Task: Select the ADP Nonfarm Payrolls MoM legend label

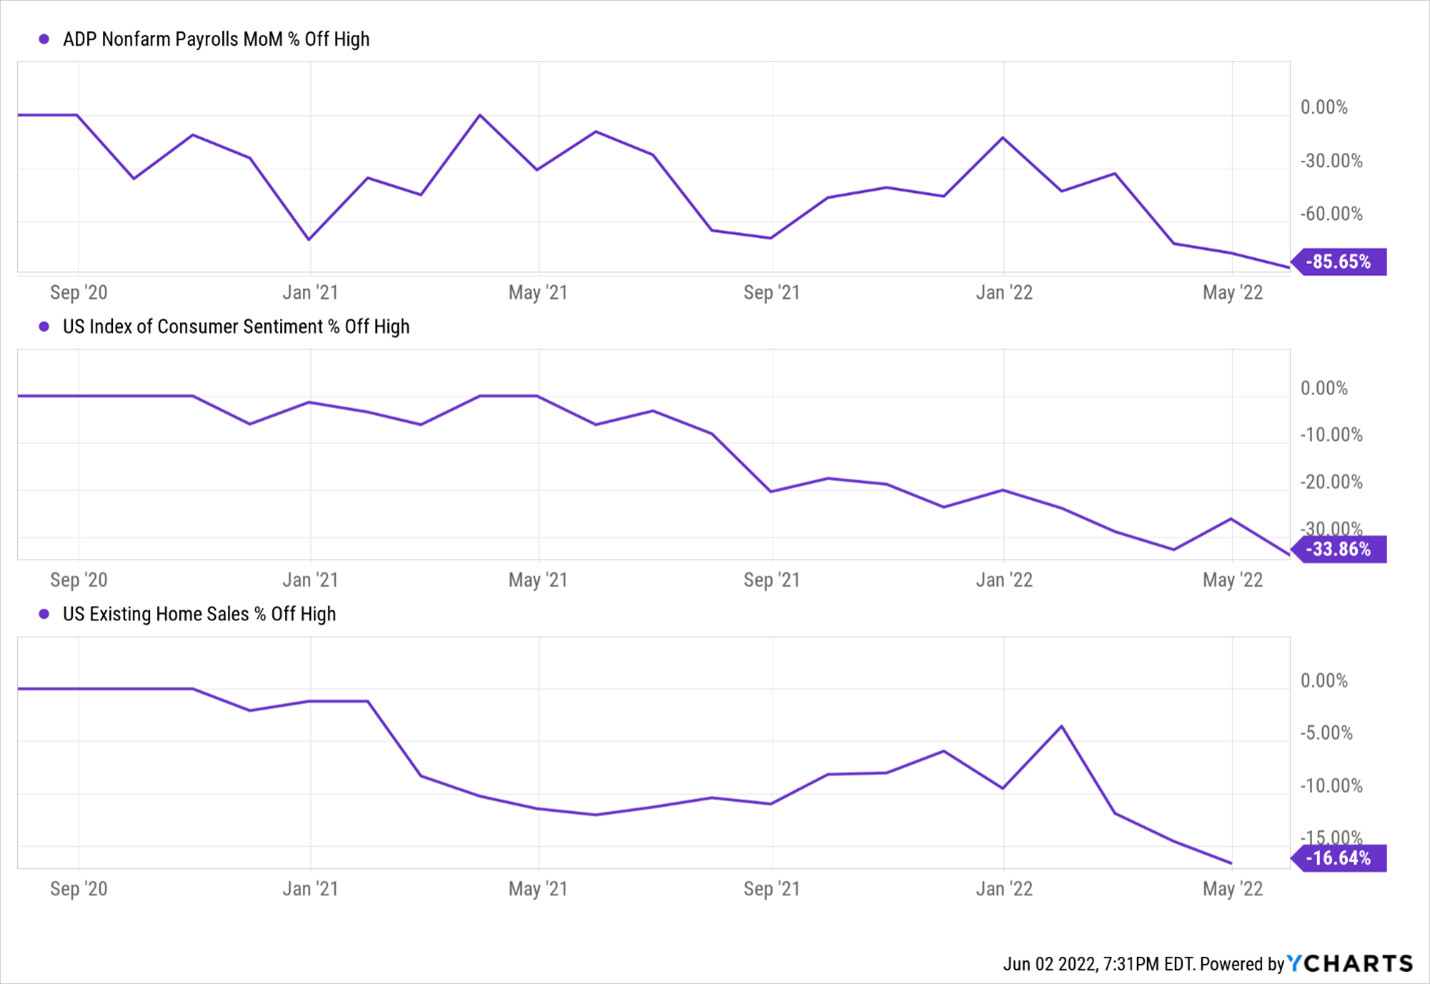Action: (216, 40)
